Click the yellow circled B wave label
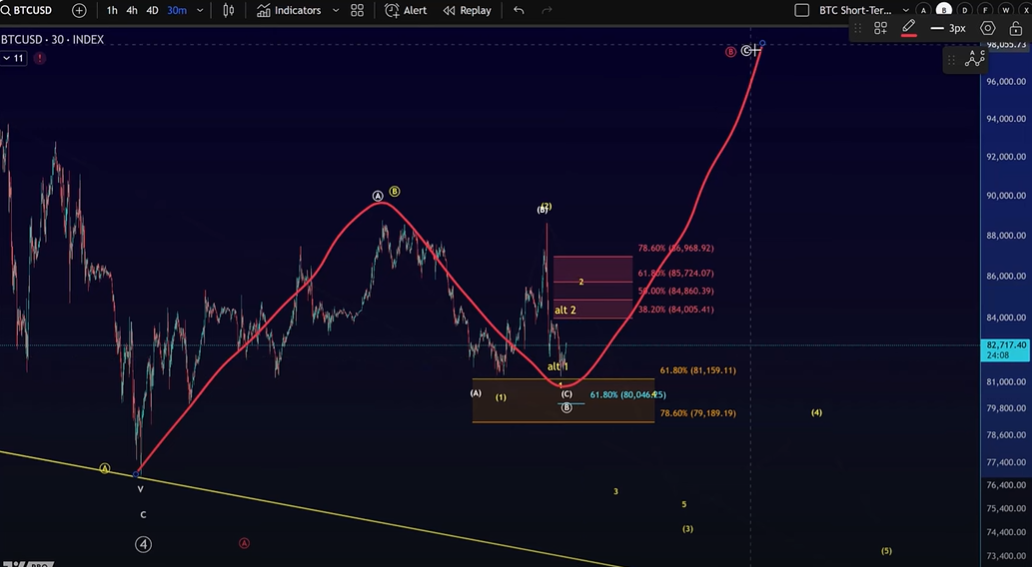This screenshot has width=1032, height=567. click(x=394, y=192)
